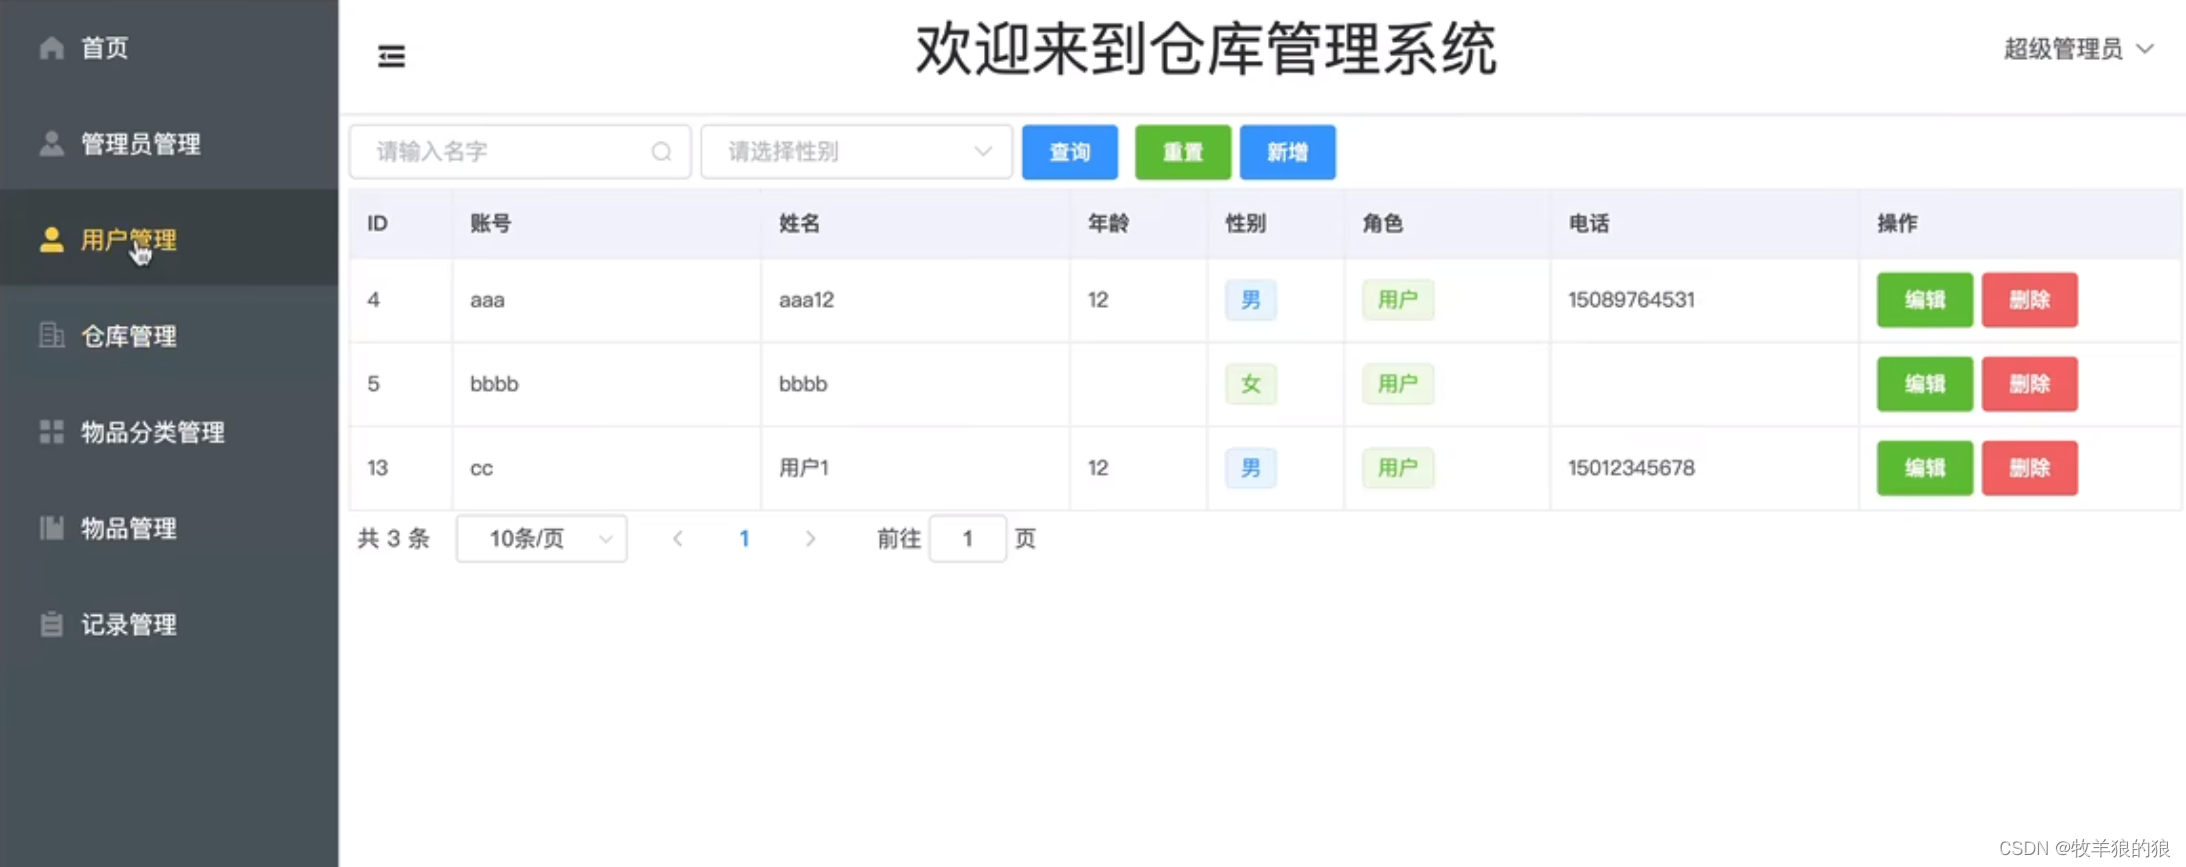Click the 新增 button to add user

point(1287,152)
